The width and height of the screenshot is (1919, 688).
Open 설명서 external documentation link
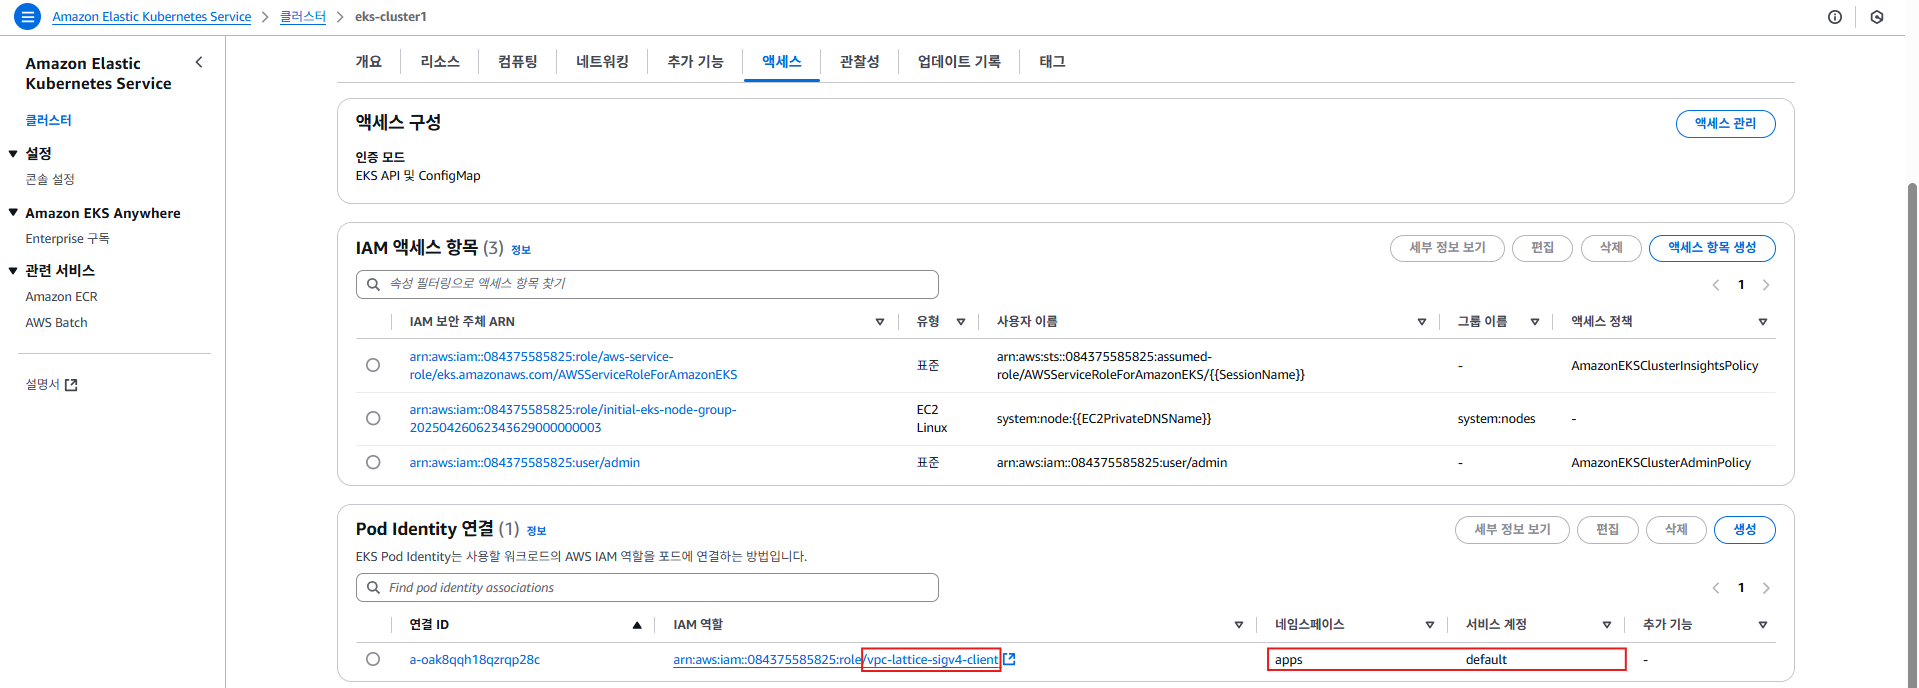(51, 385)
